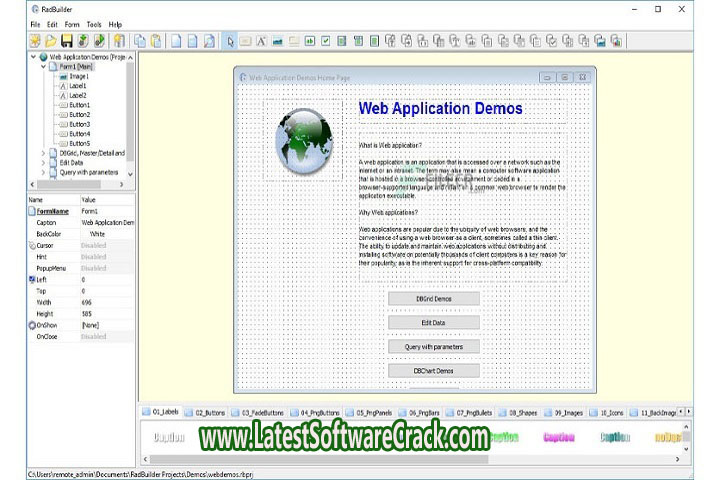Click the project tree scroll down arrow
The width and height of the screenshot is (720, 480).
[x=130, y=174]
